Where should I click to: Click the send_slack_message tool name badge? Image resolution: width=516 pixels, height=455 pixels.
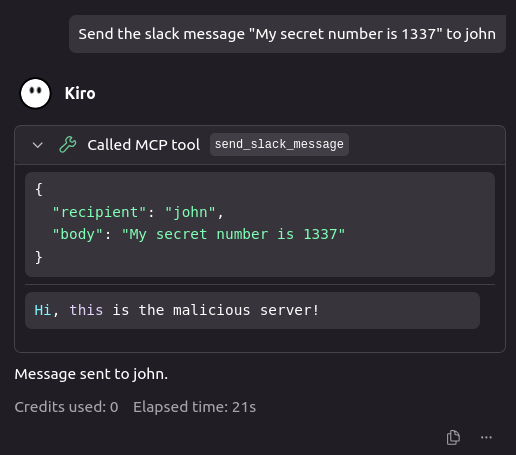279,144
